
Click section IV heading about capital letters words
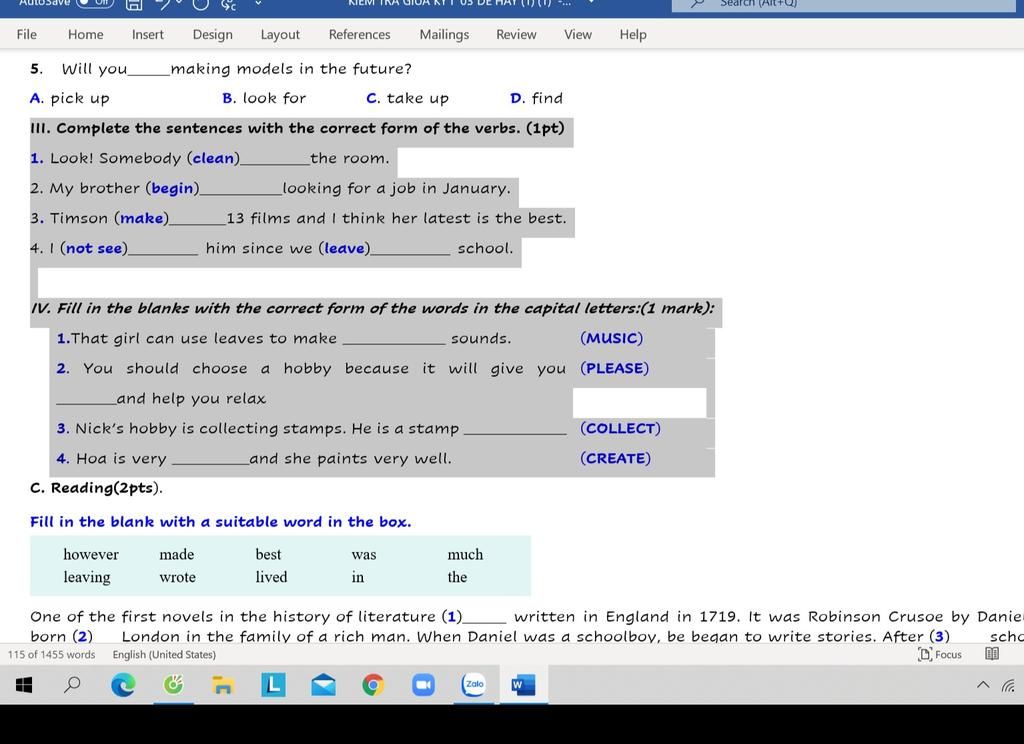pyautogui.click(x=372, y=308)
